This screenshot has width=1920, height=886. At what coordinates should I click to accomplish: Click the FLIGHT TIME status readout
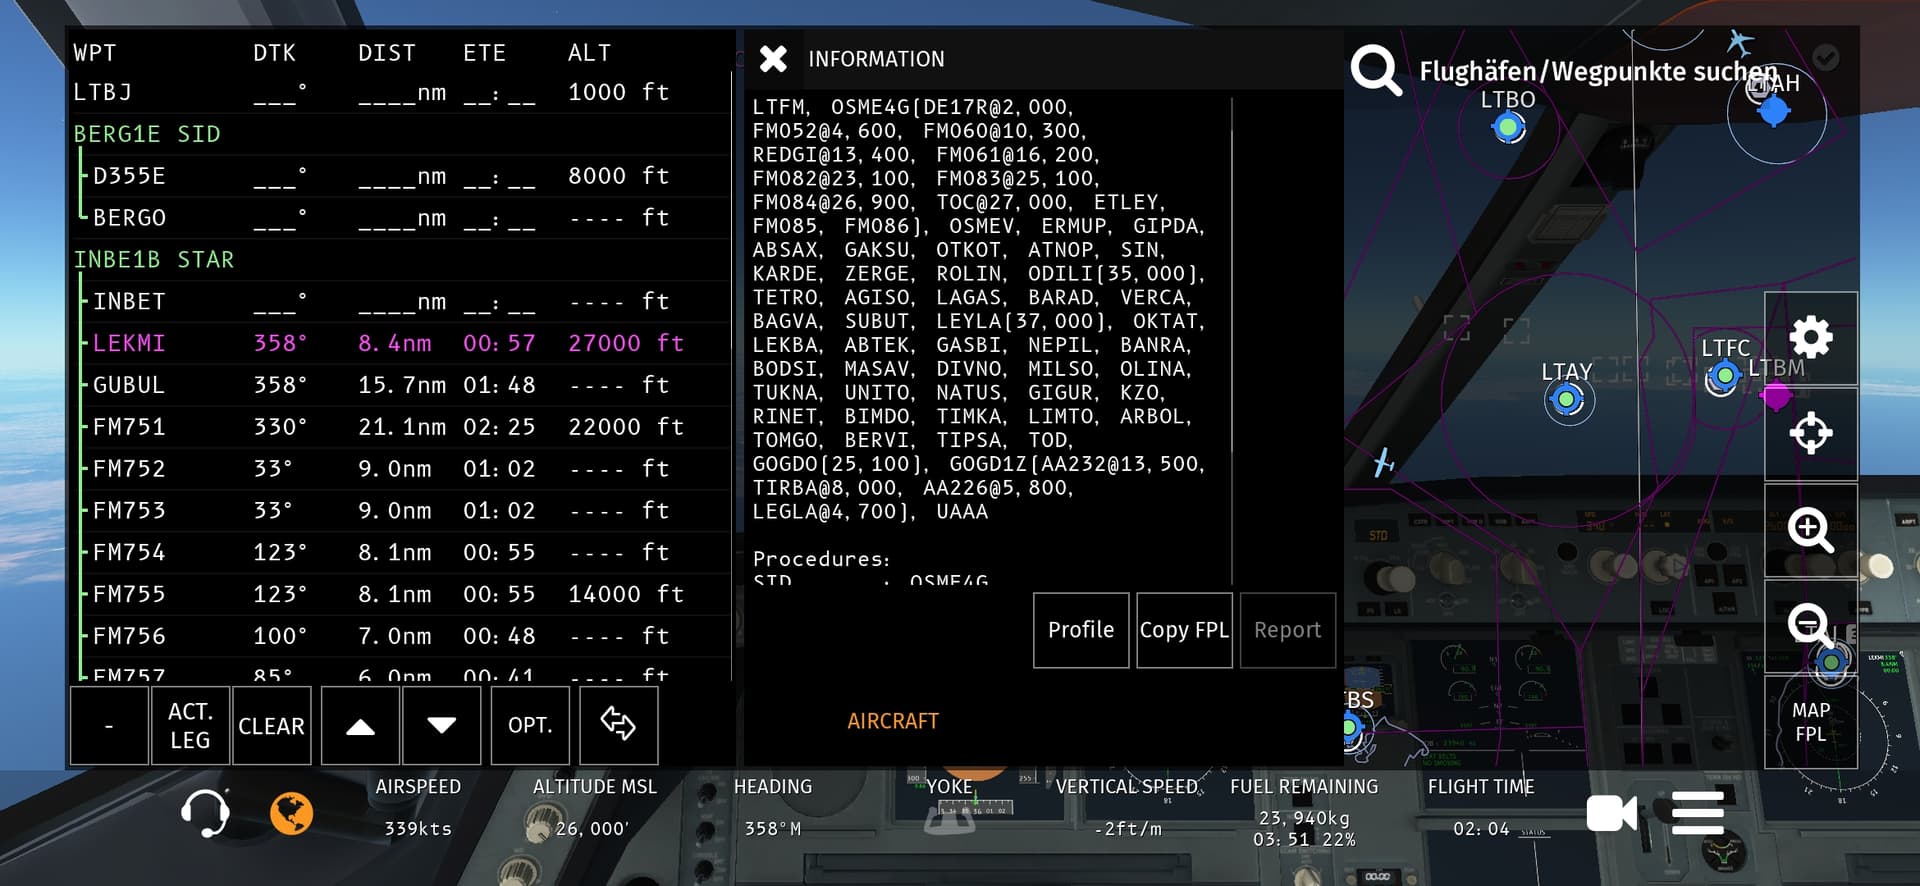(1481, 807)
